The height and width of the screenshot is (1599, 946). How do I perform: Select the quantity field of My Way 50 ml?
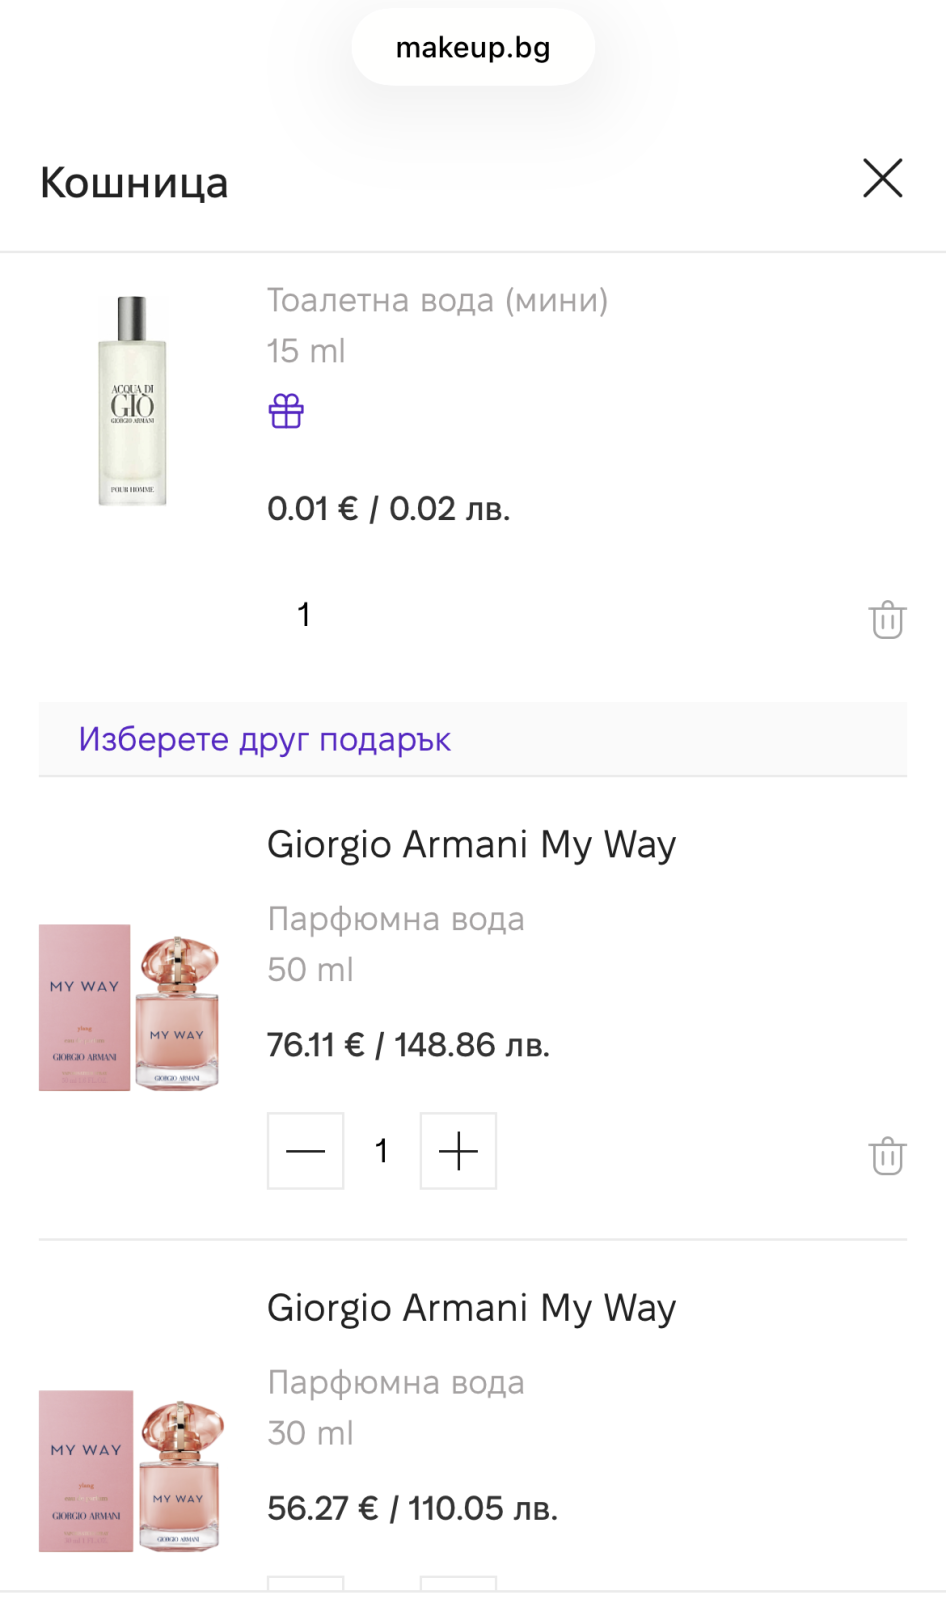coord(381,1151)
